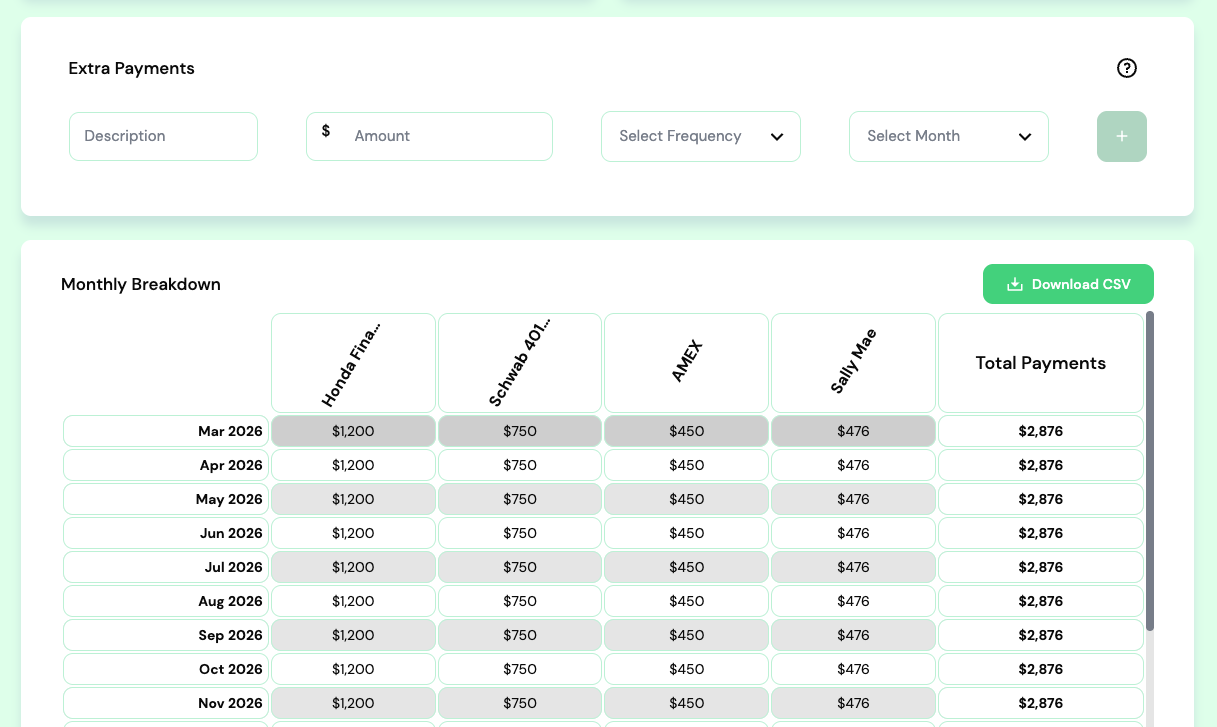Screen dimensions: 1217x727
Task: Open the Extra Payments help icon
Action: pos(1127,68)
